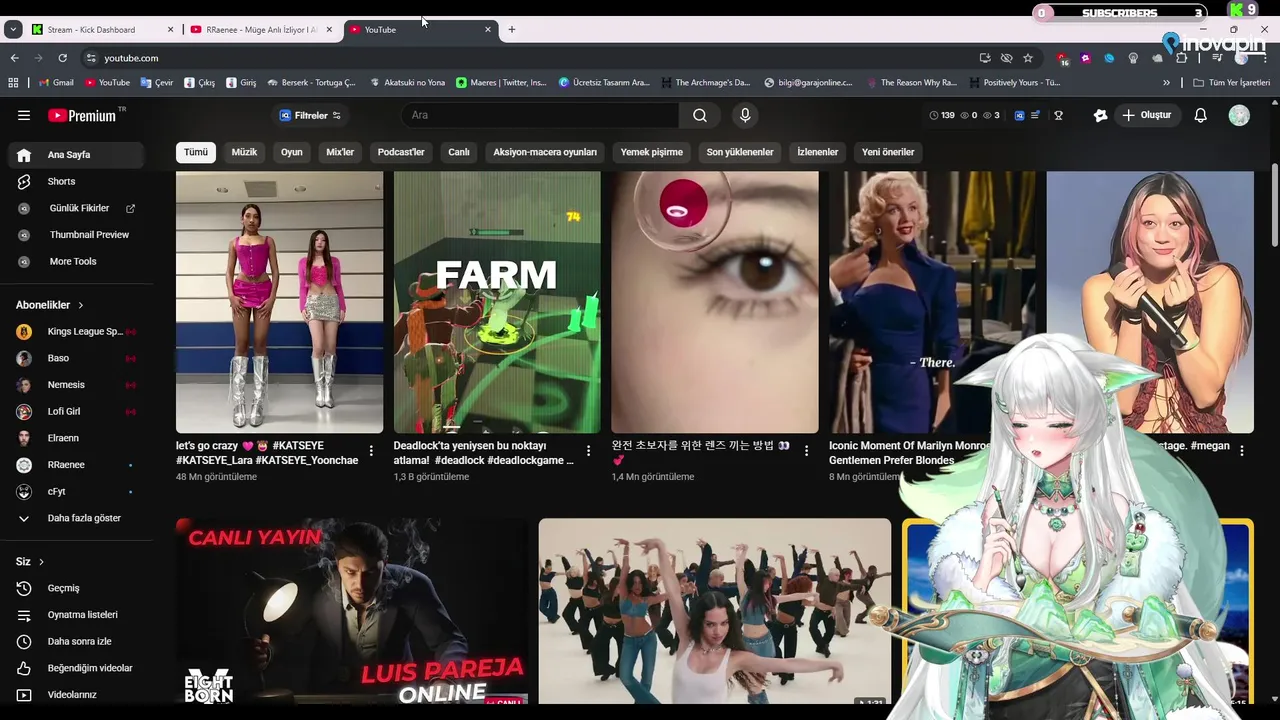Click in the Ara search field

540,115
